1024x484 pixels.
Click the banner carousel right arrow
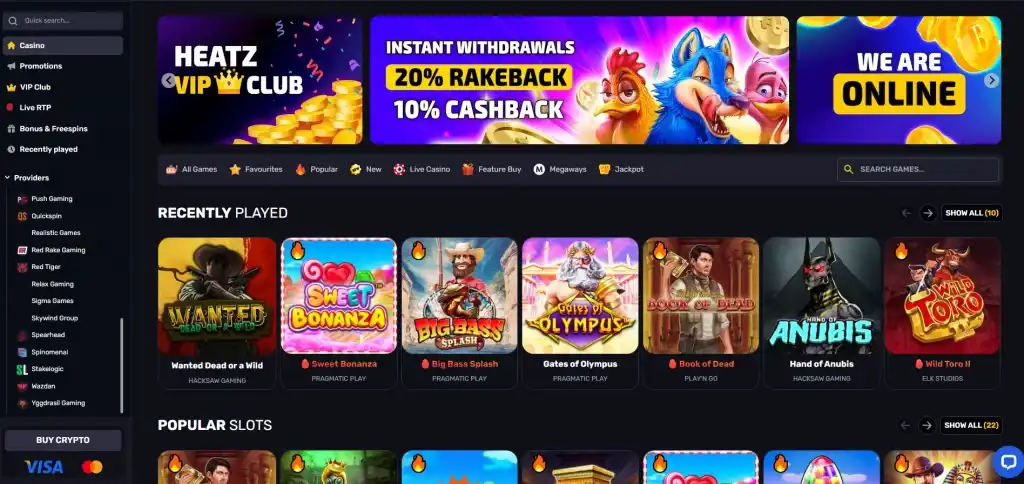point(991,80)
